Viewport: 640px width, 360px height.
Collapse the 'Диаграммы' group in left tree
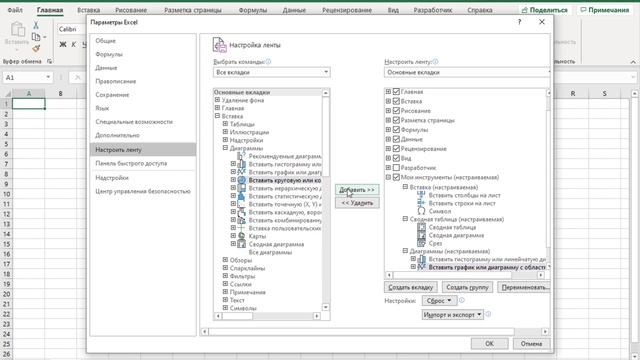pyautogui.click(x=225, y=148)
